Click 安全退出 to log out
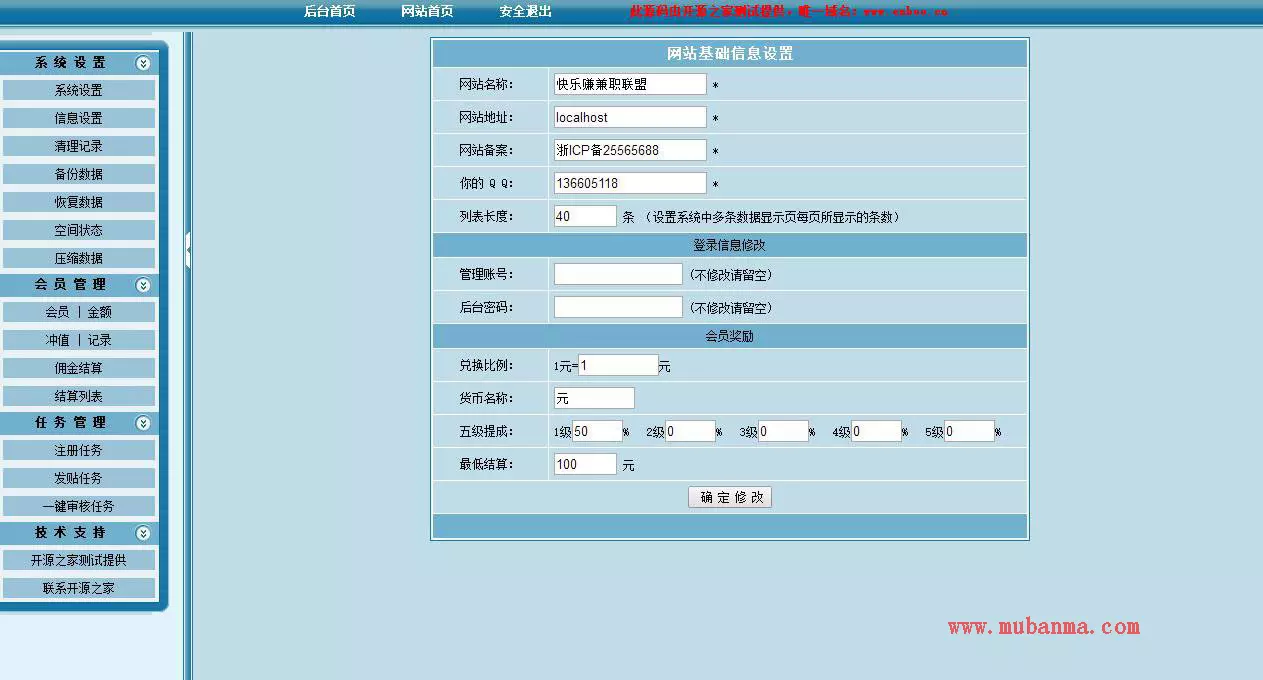This screenshot has width=1263, height=680. (x=525, y=11)
